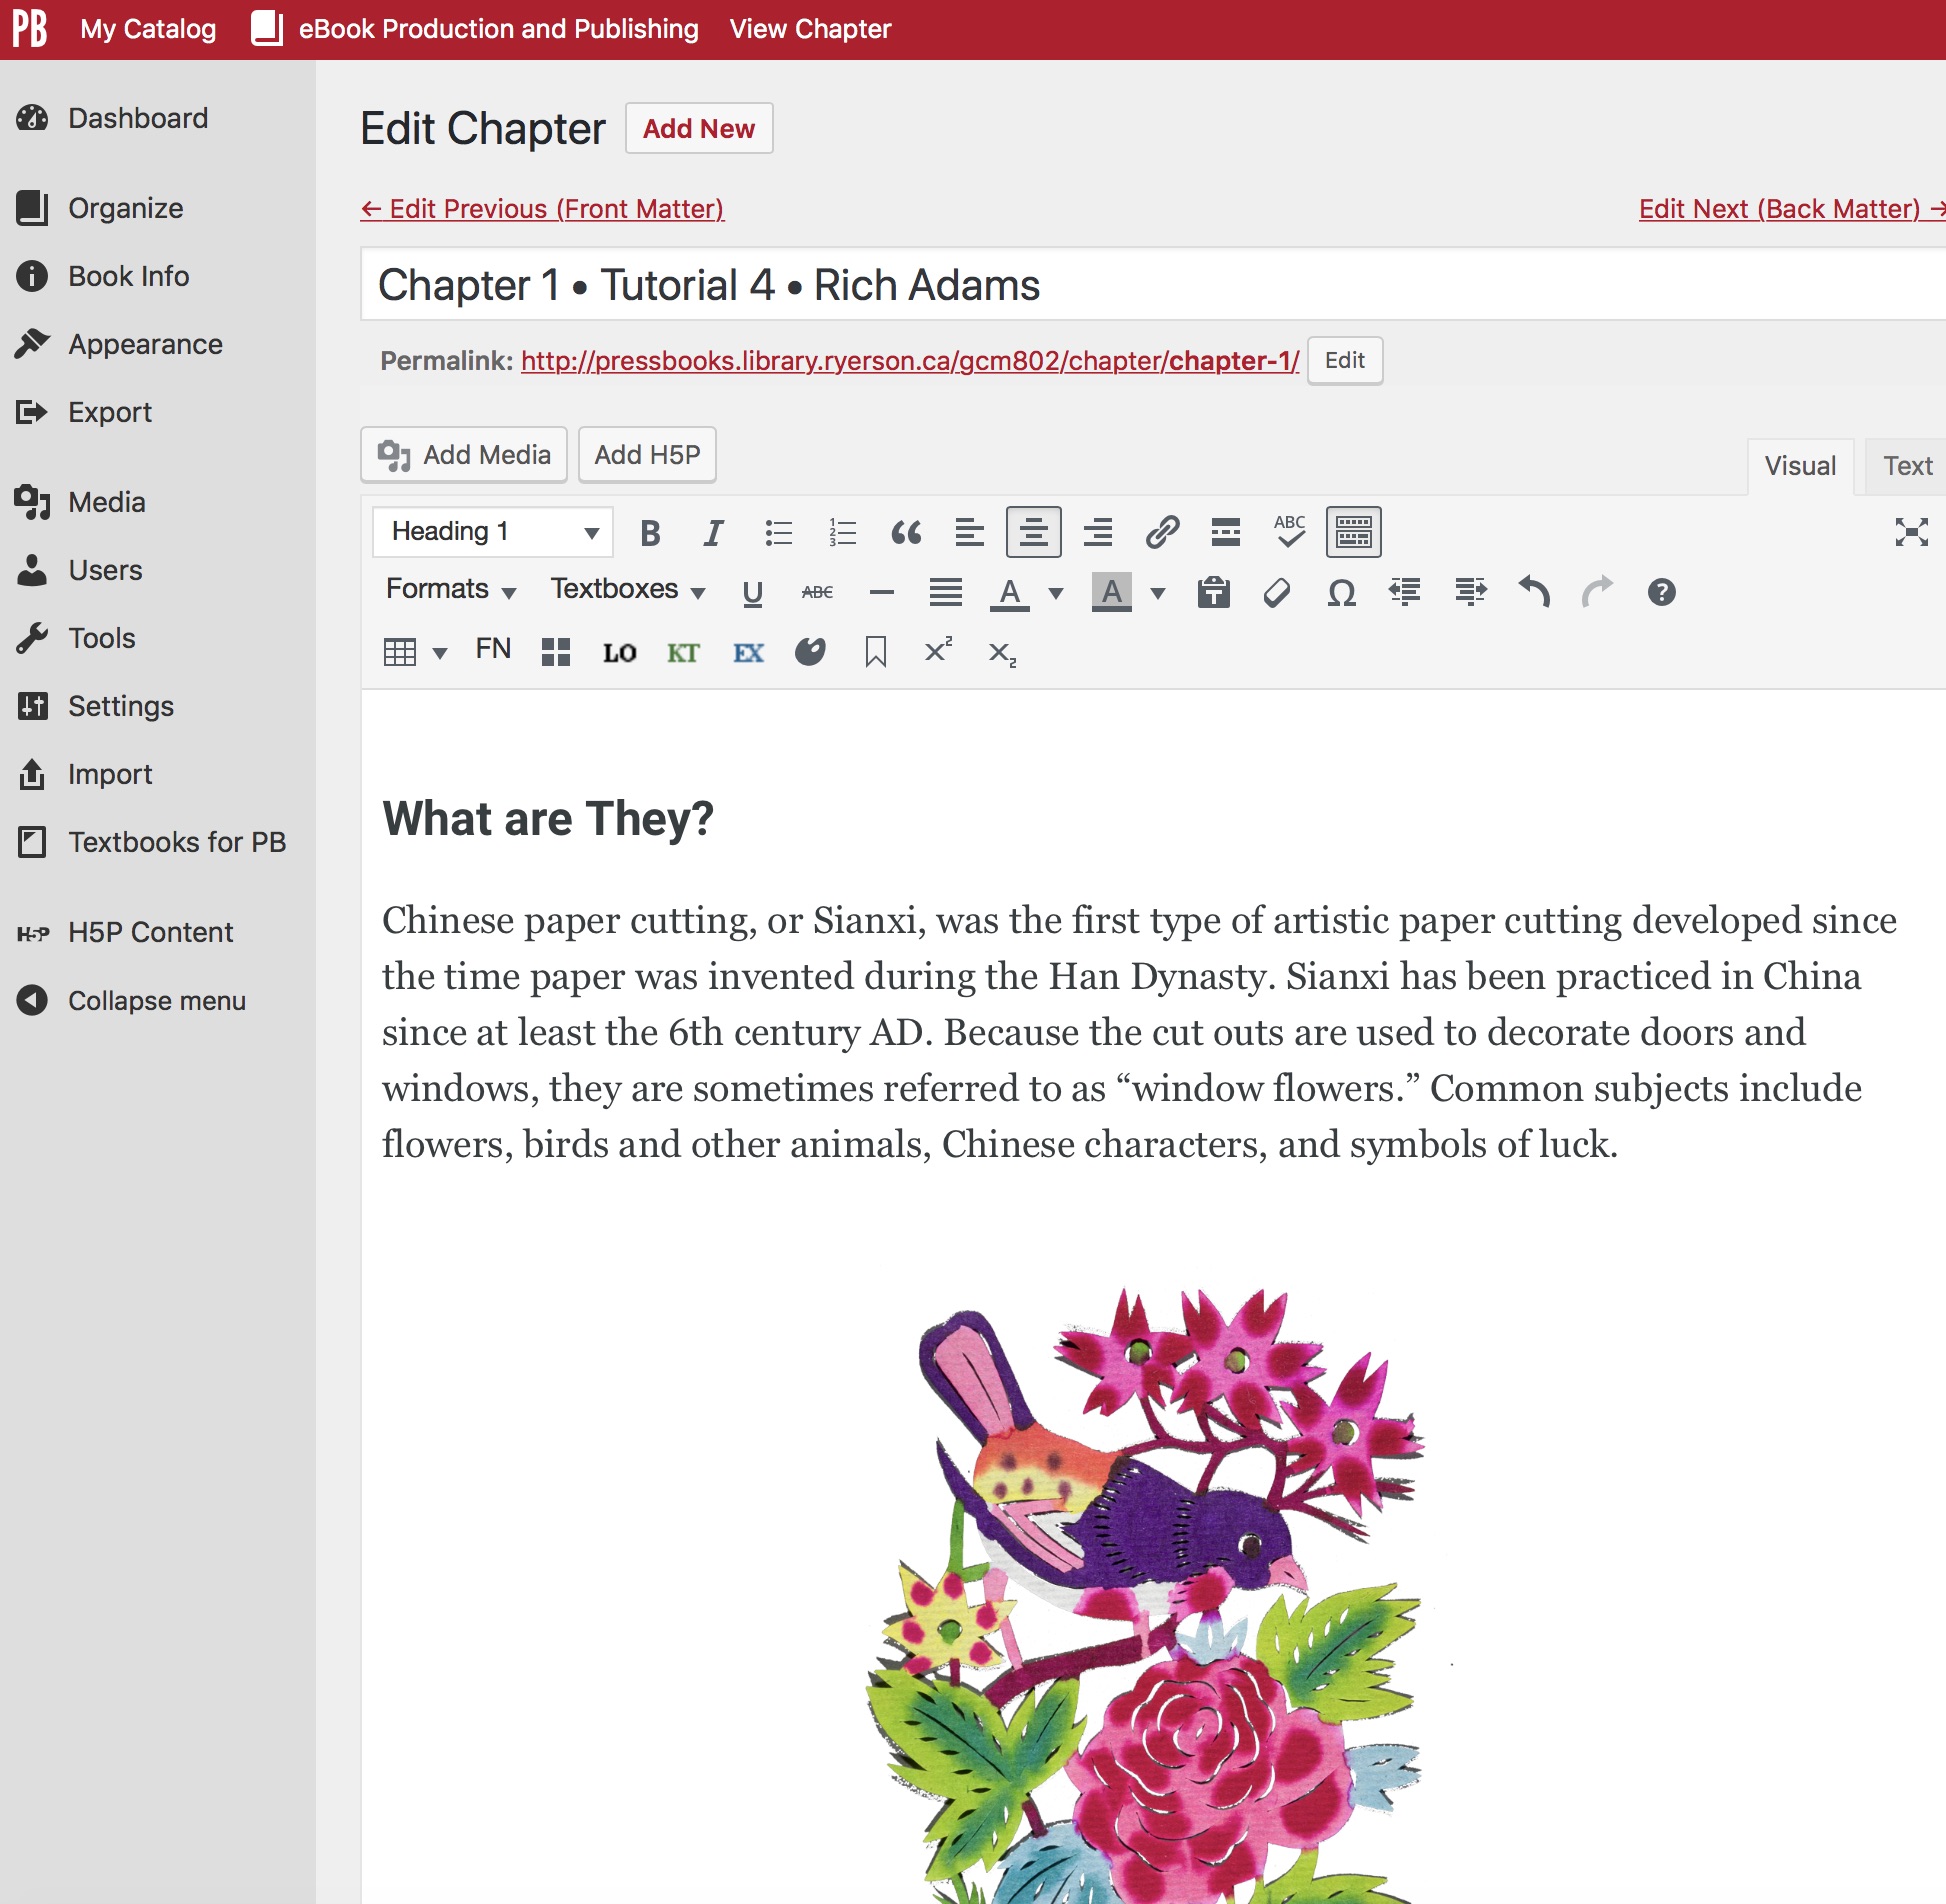This screenshot has width=1946, height=1904.
Task: Click the superscript icon
Action: click(938, 651)
